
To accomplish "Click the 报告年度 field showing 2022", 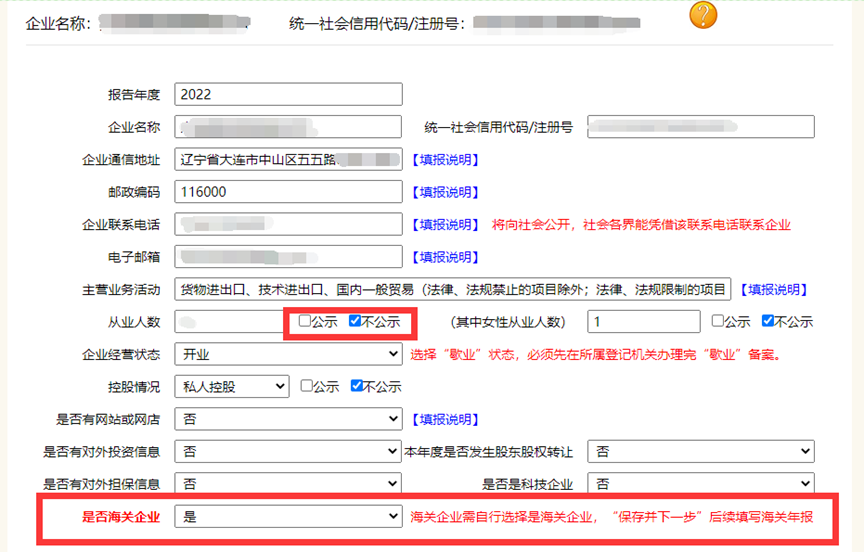I will point(288,94).
